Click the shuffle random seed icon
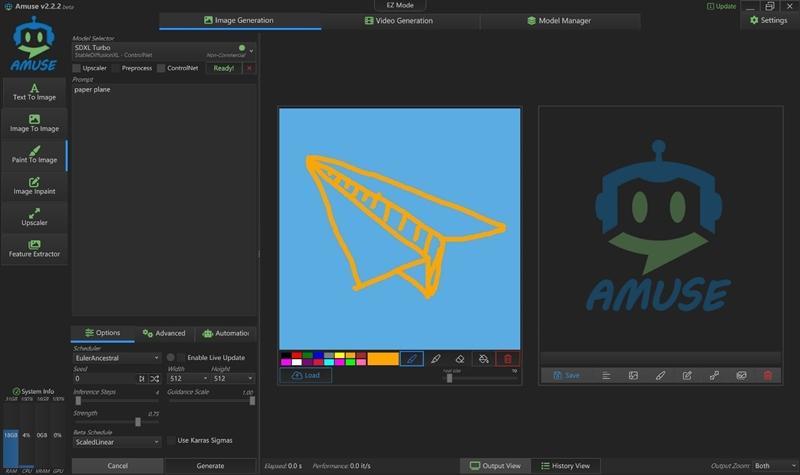 (x=154, y=379)
